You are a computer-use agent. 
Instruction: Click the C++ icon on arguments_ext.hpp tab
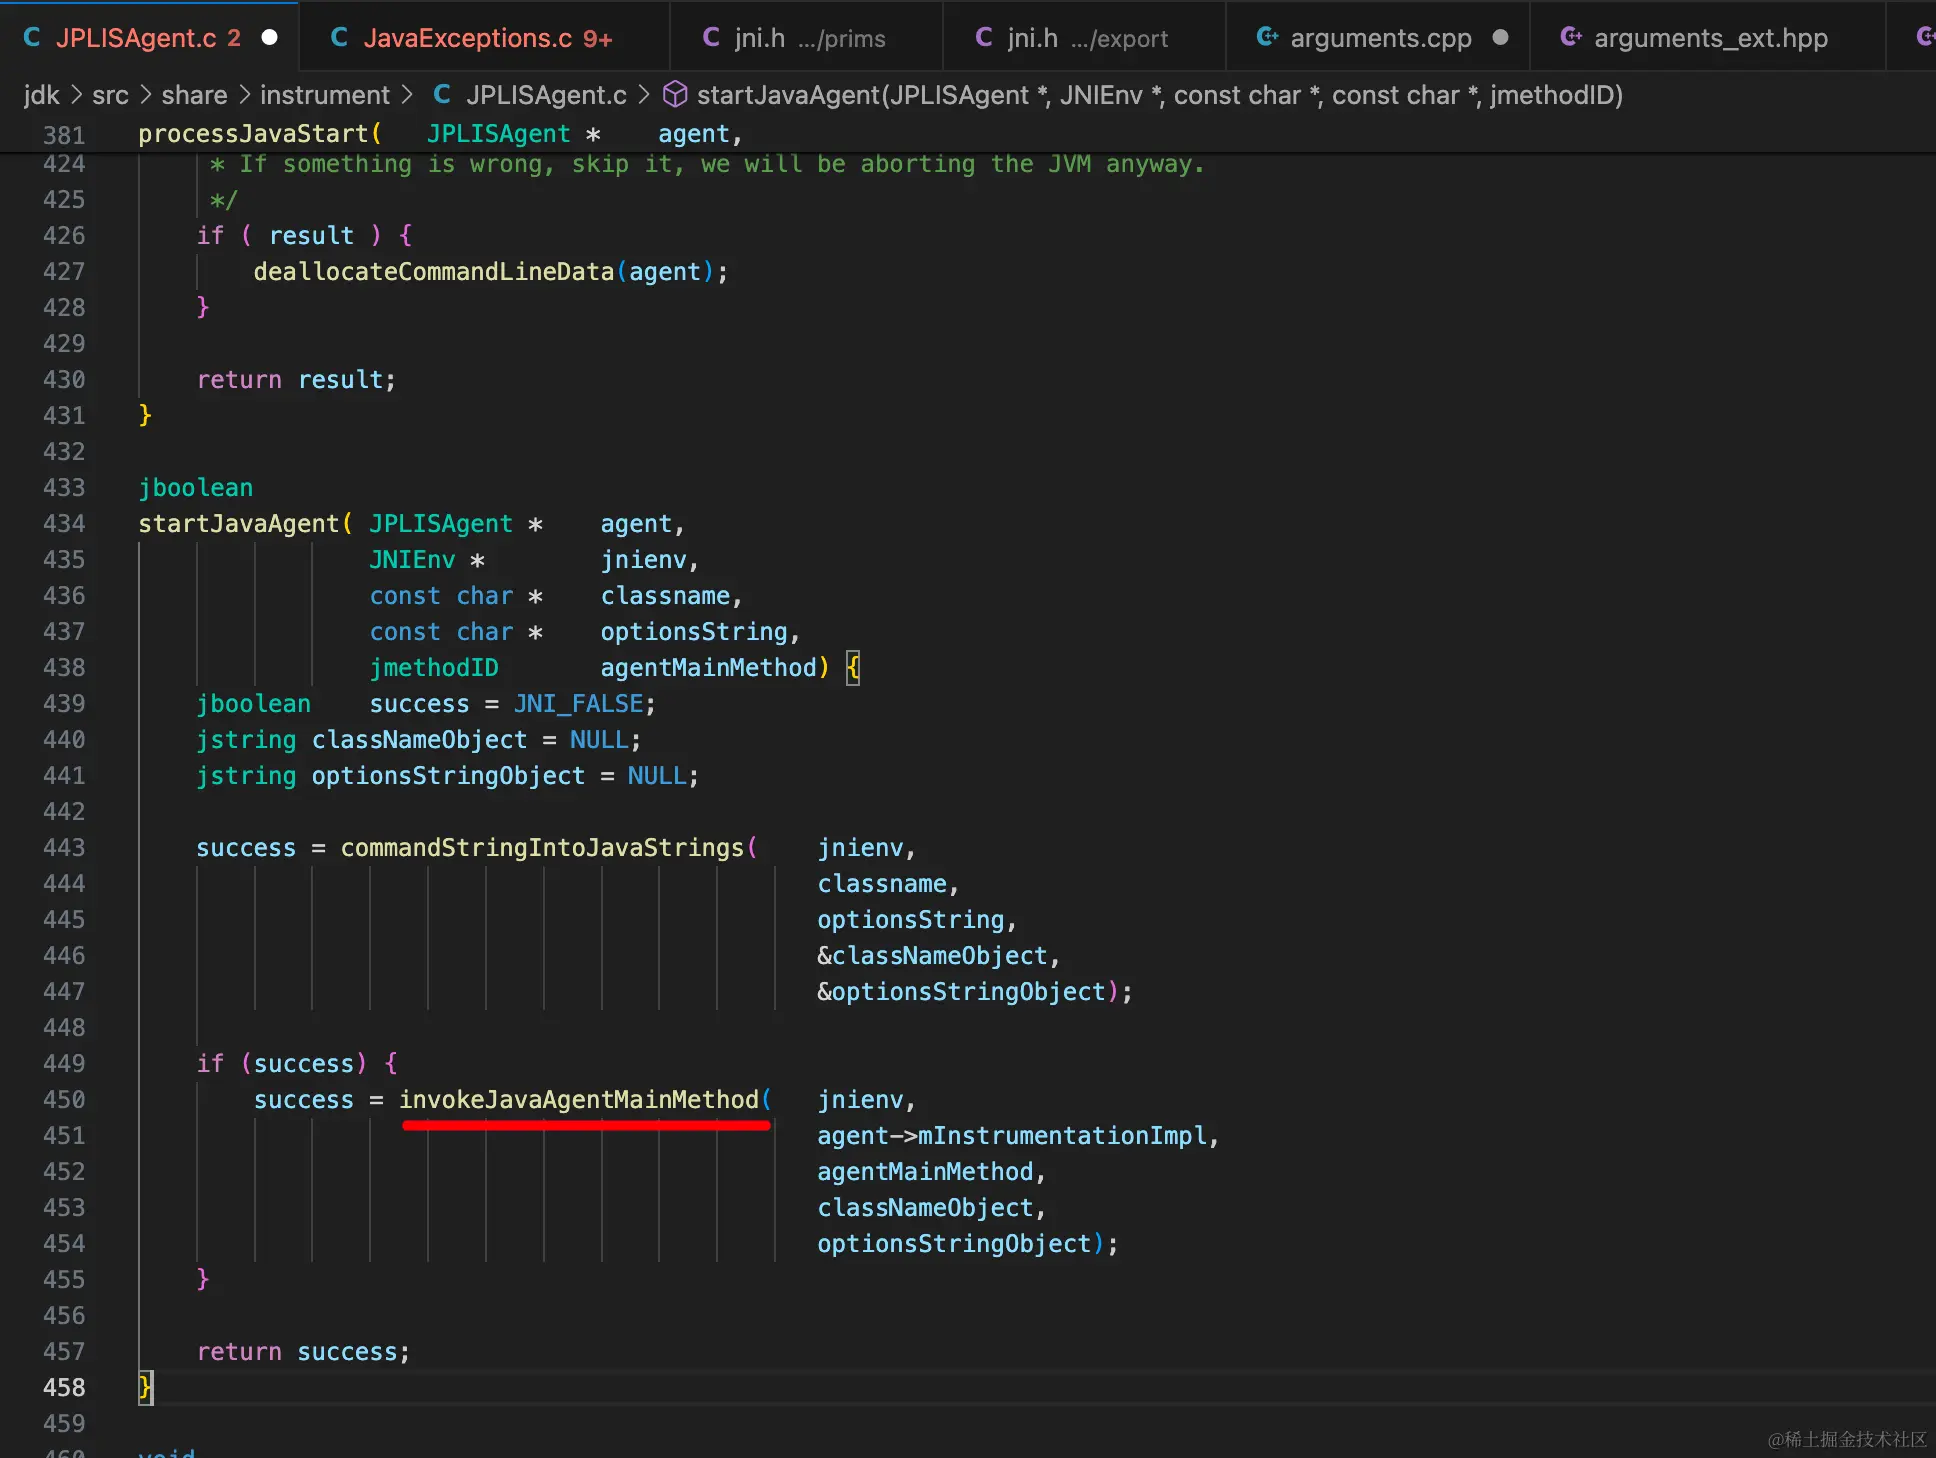1571,38
